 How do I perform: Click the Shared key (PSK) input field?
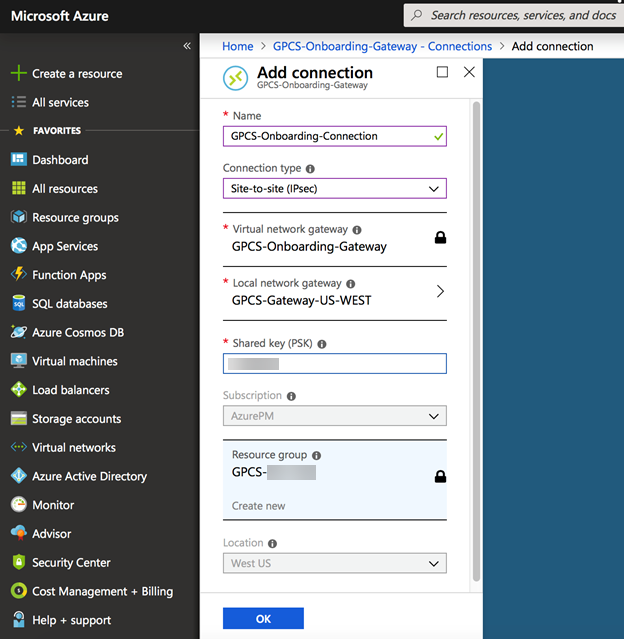pyautogui.click(x=334, y=364)
